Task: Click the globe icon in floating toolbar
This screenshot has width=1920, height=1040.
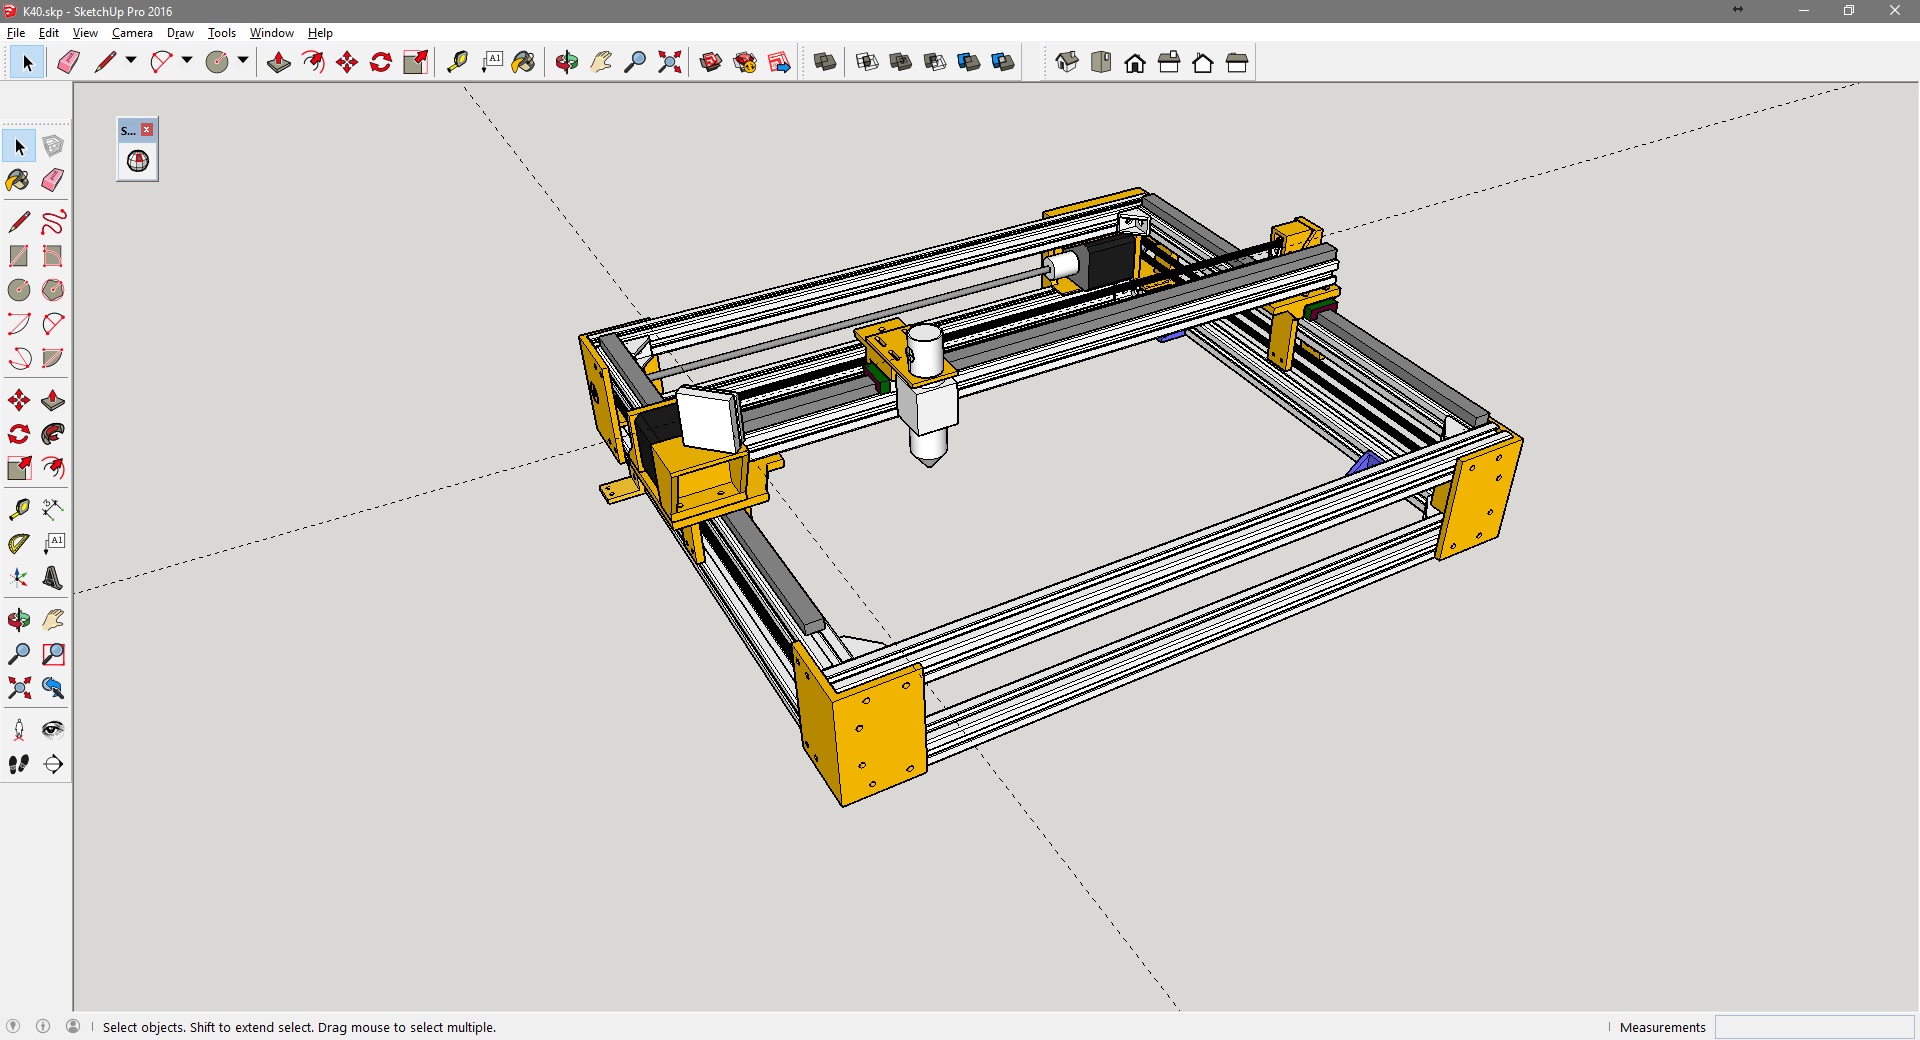Action: coord(138,161)
